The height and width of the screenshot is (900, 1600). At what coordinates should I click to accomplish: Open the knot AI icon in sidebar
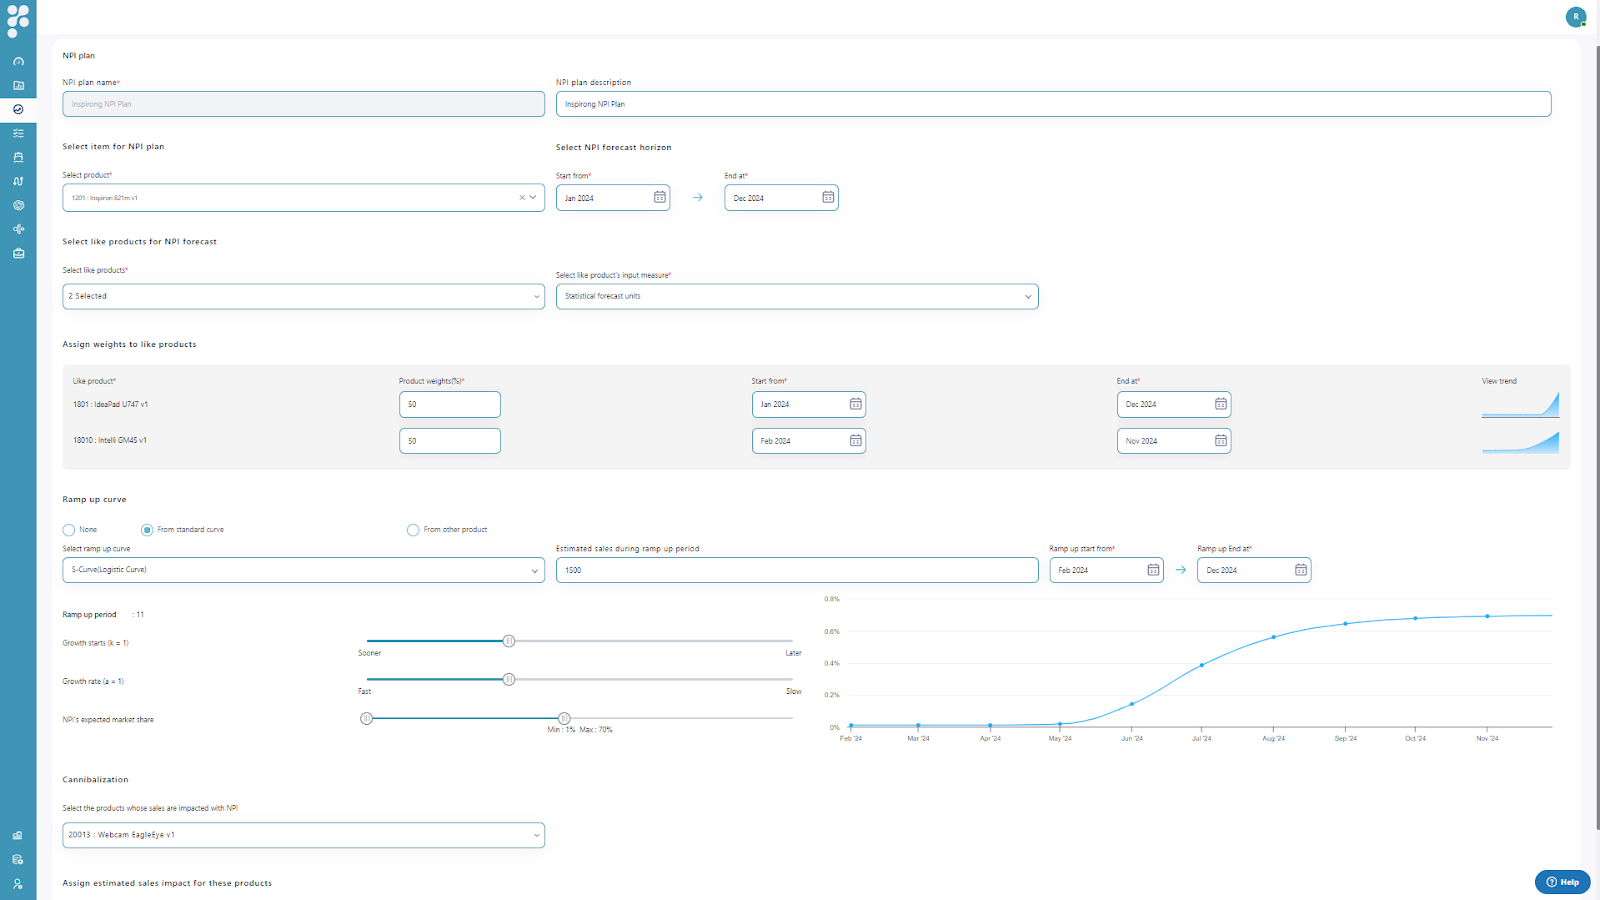pyautogui.click(x=18, y=205)
